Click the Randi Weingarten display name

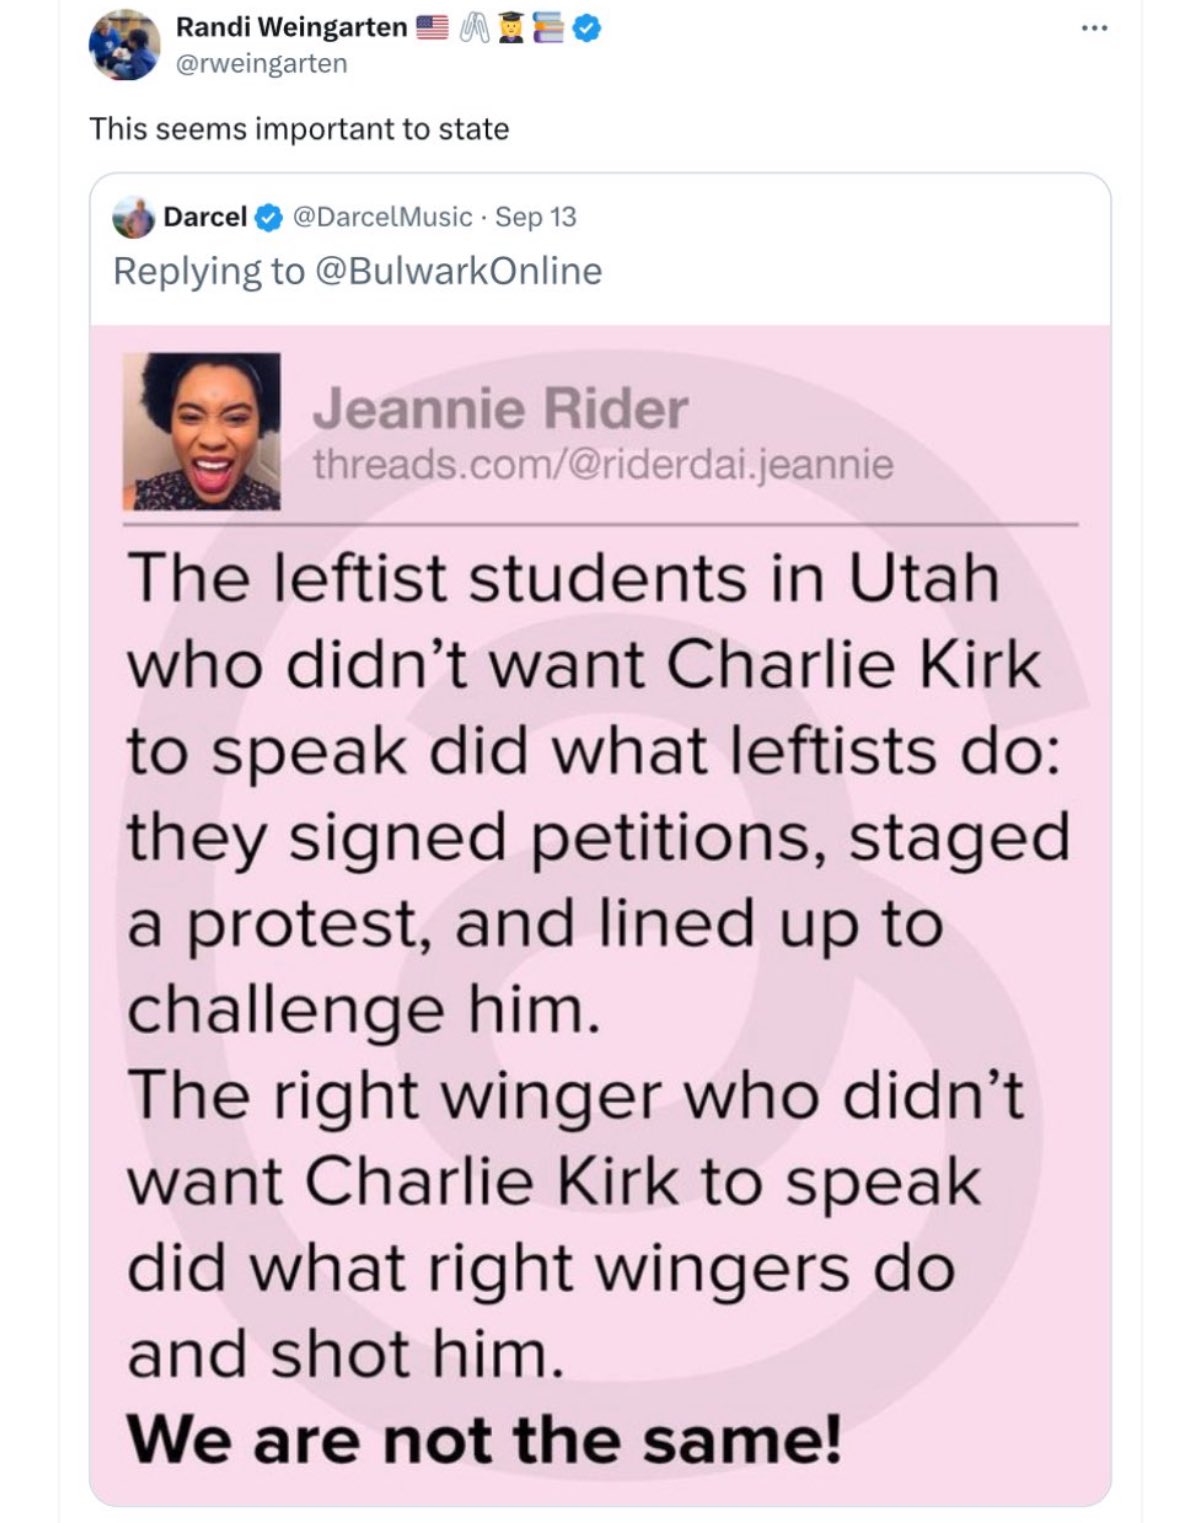click(291, 28)
